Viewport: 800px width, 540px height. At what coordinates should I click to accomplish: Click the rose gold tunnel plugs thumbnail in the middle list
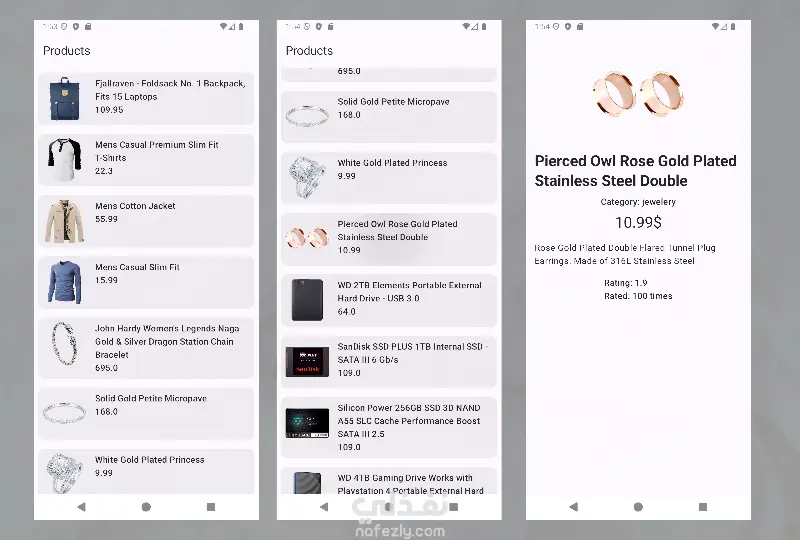tap(308, 238)
